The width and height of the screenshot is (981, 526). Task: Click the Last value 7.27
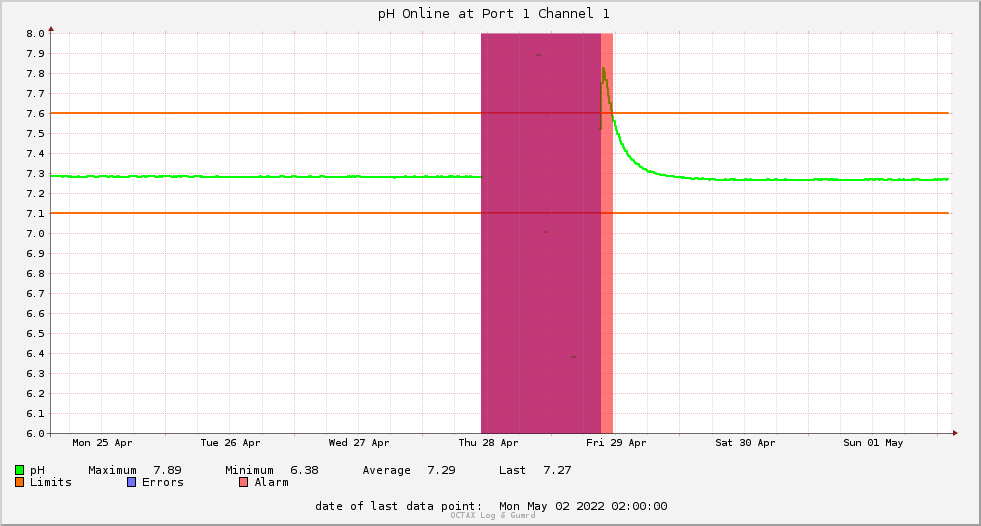pos(557,470)
